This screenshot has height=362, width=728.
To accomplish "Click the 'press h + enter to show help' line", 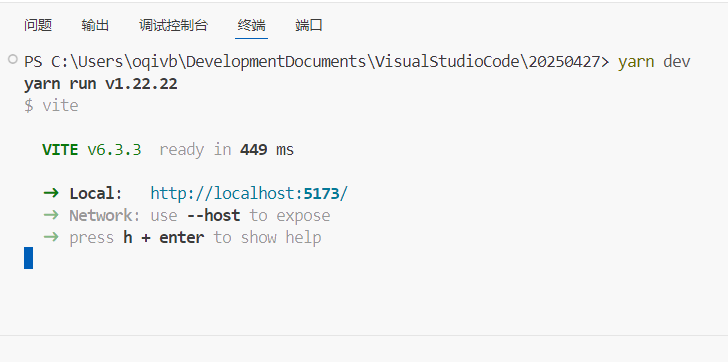I will (195, 238).
